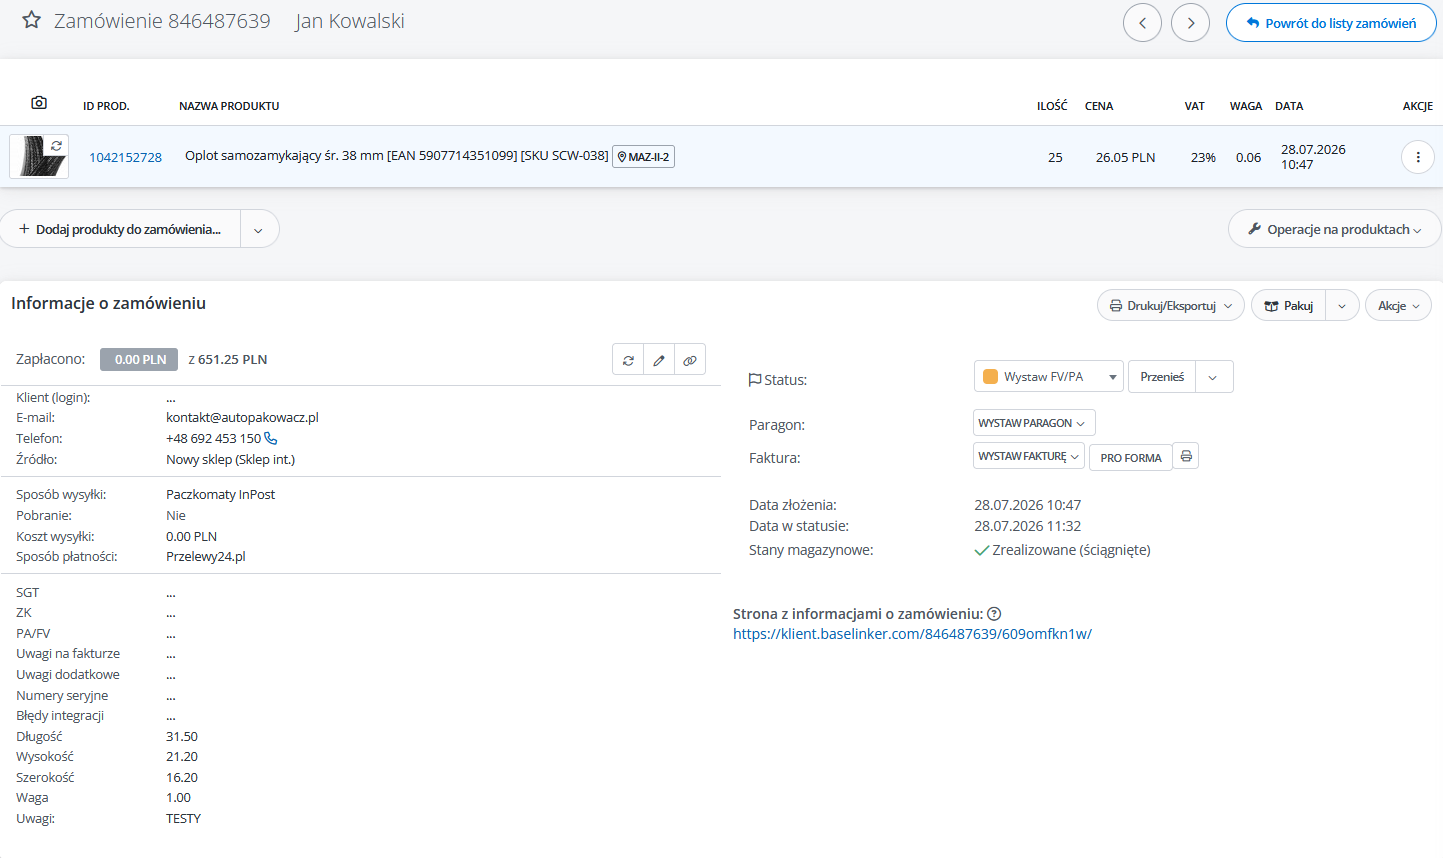This screenshot has width=1443, height=858.
Task: Open the klient.baselinker.com order page link
Action: click(x=912, y=634)
